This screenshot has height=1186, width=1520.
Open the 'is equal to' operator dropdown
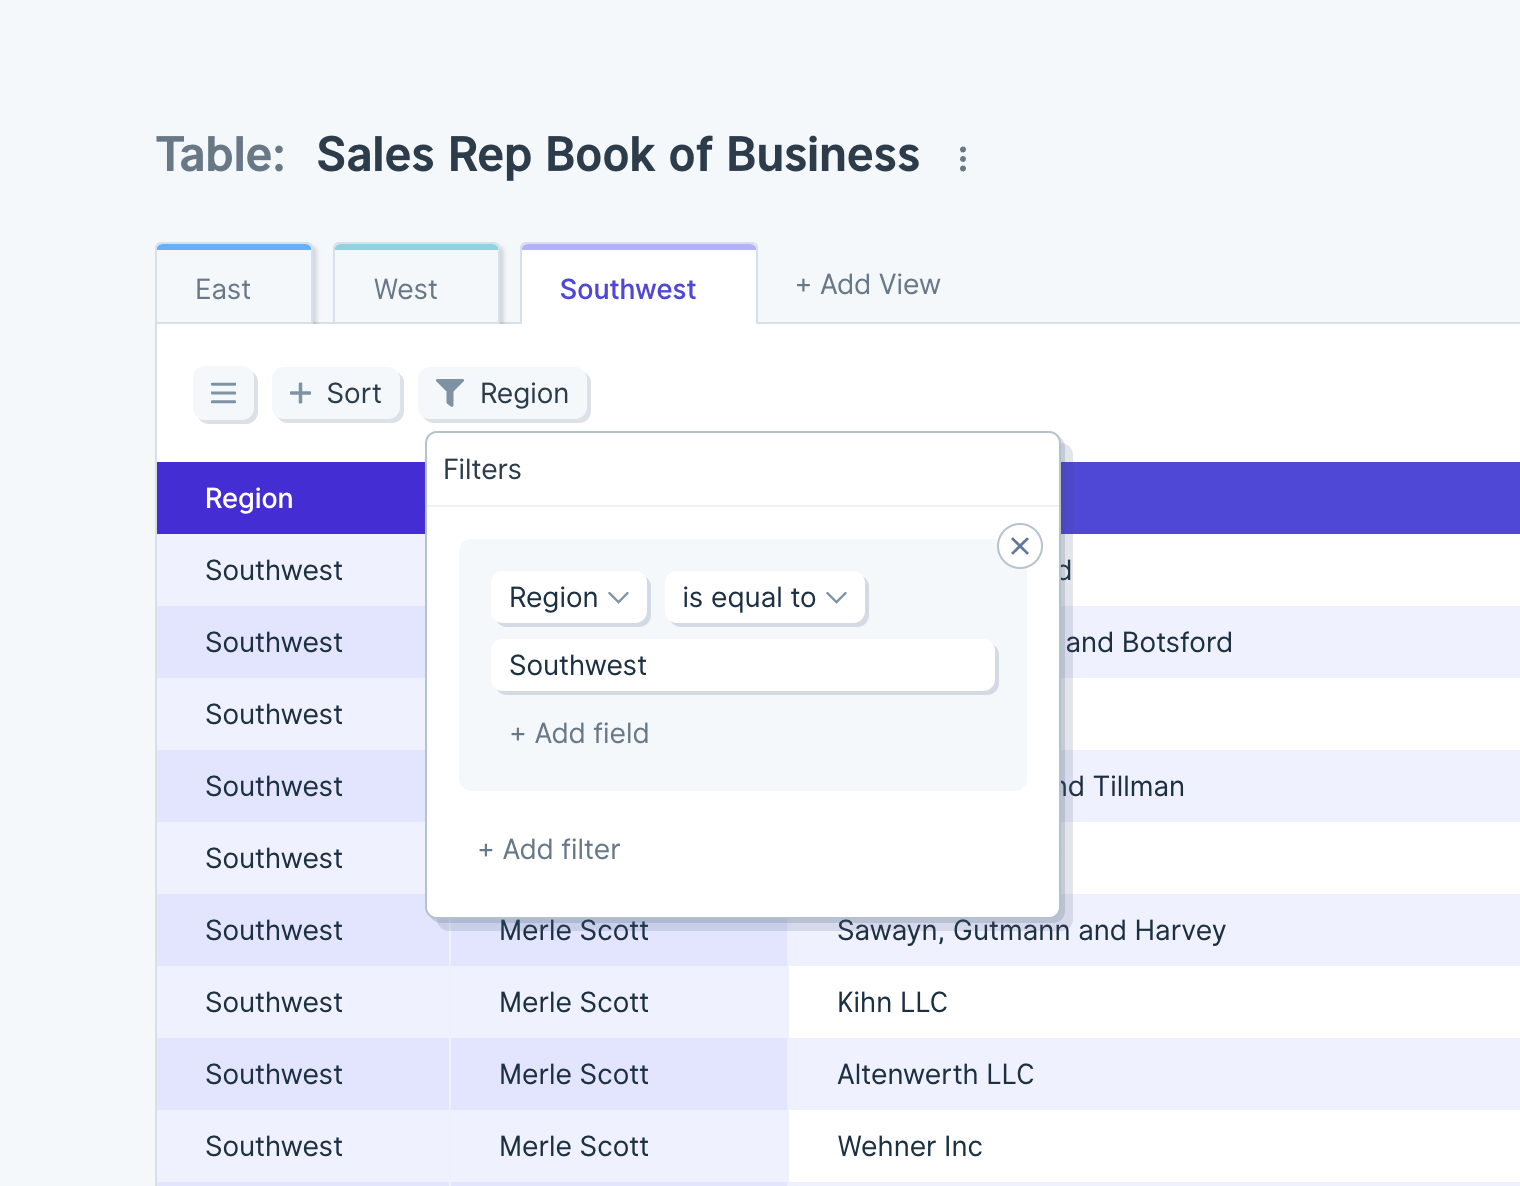[x=764, y=598]
